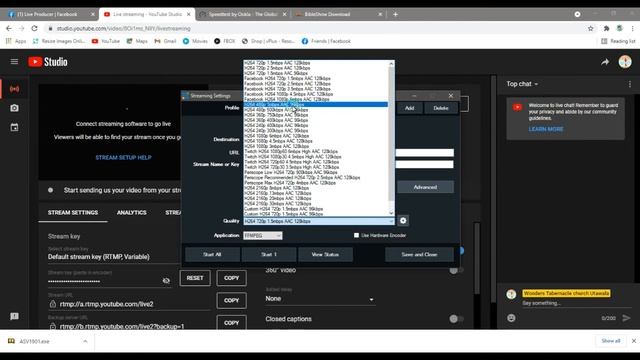Screen dimensions: 640x360
Task: Open the Chrome extensions puzzle icon
Action: 607,29
